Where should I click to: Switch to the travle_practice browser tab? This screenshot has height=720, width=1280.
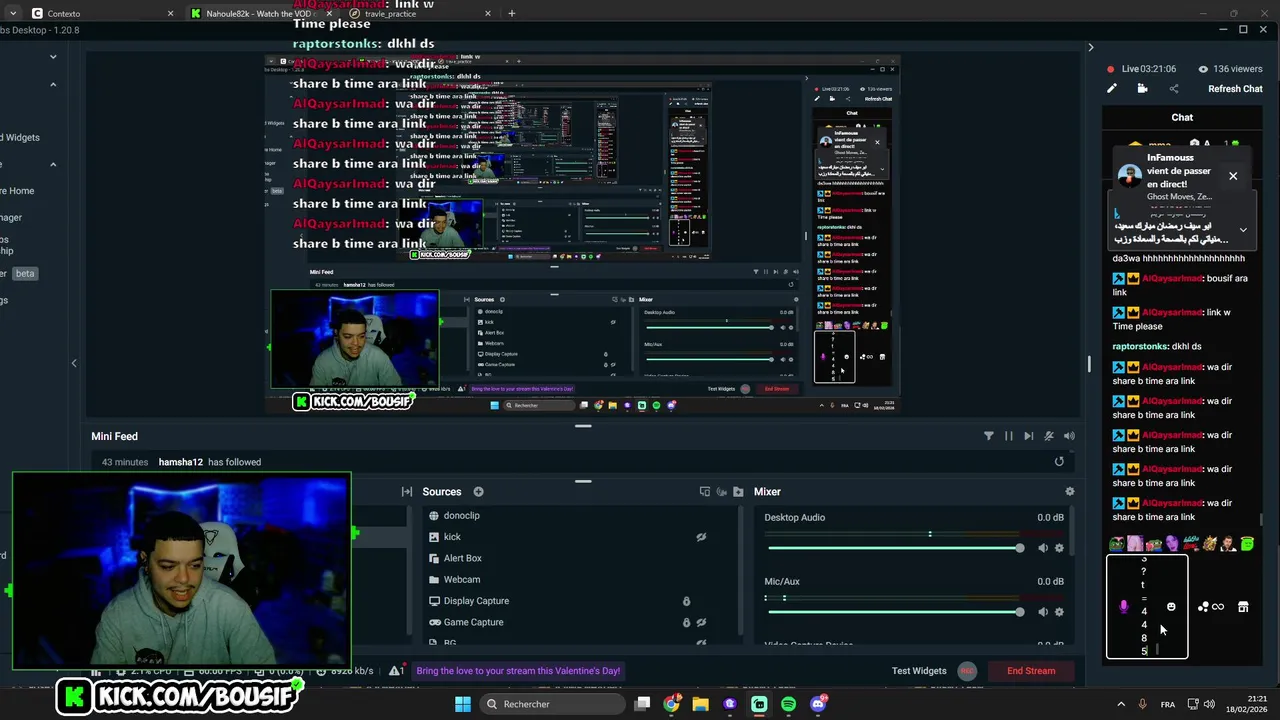click(x=420, y=13)
